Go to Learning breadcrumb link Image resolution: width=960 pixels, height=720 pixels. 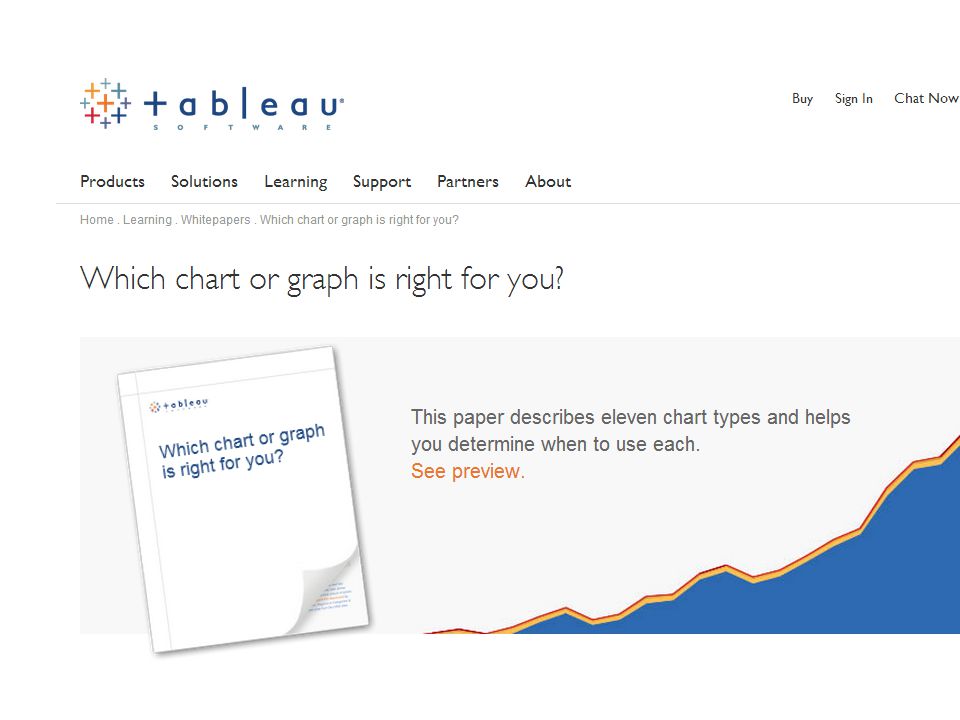(148, 220)
